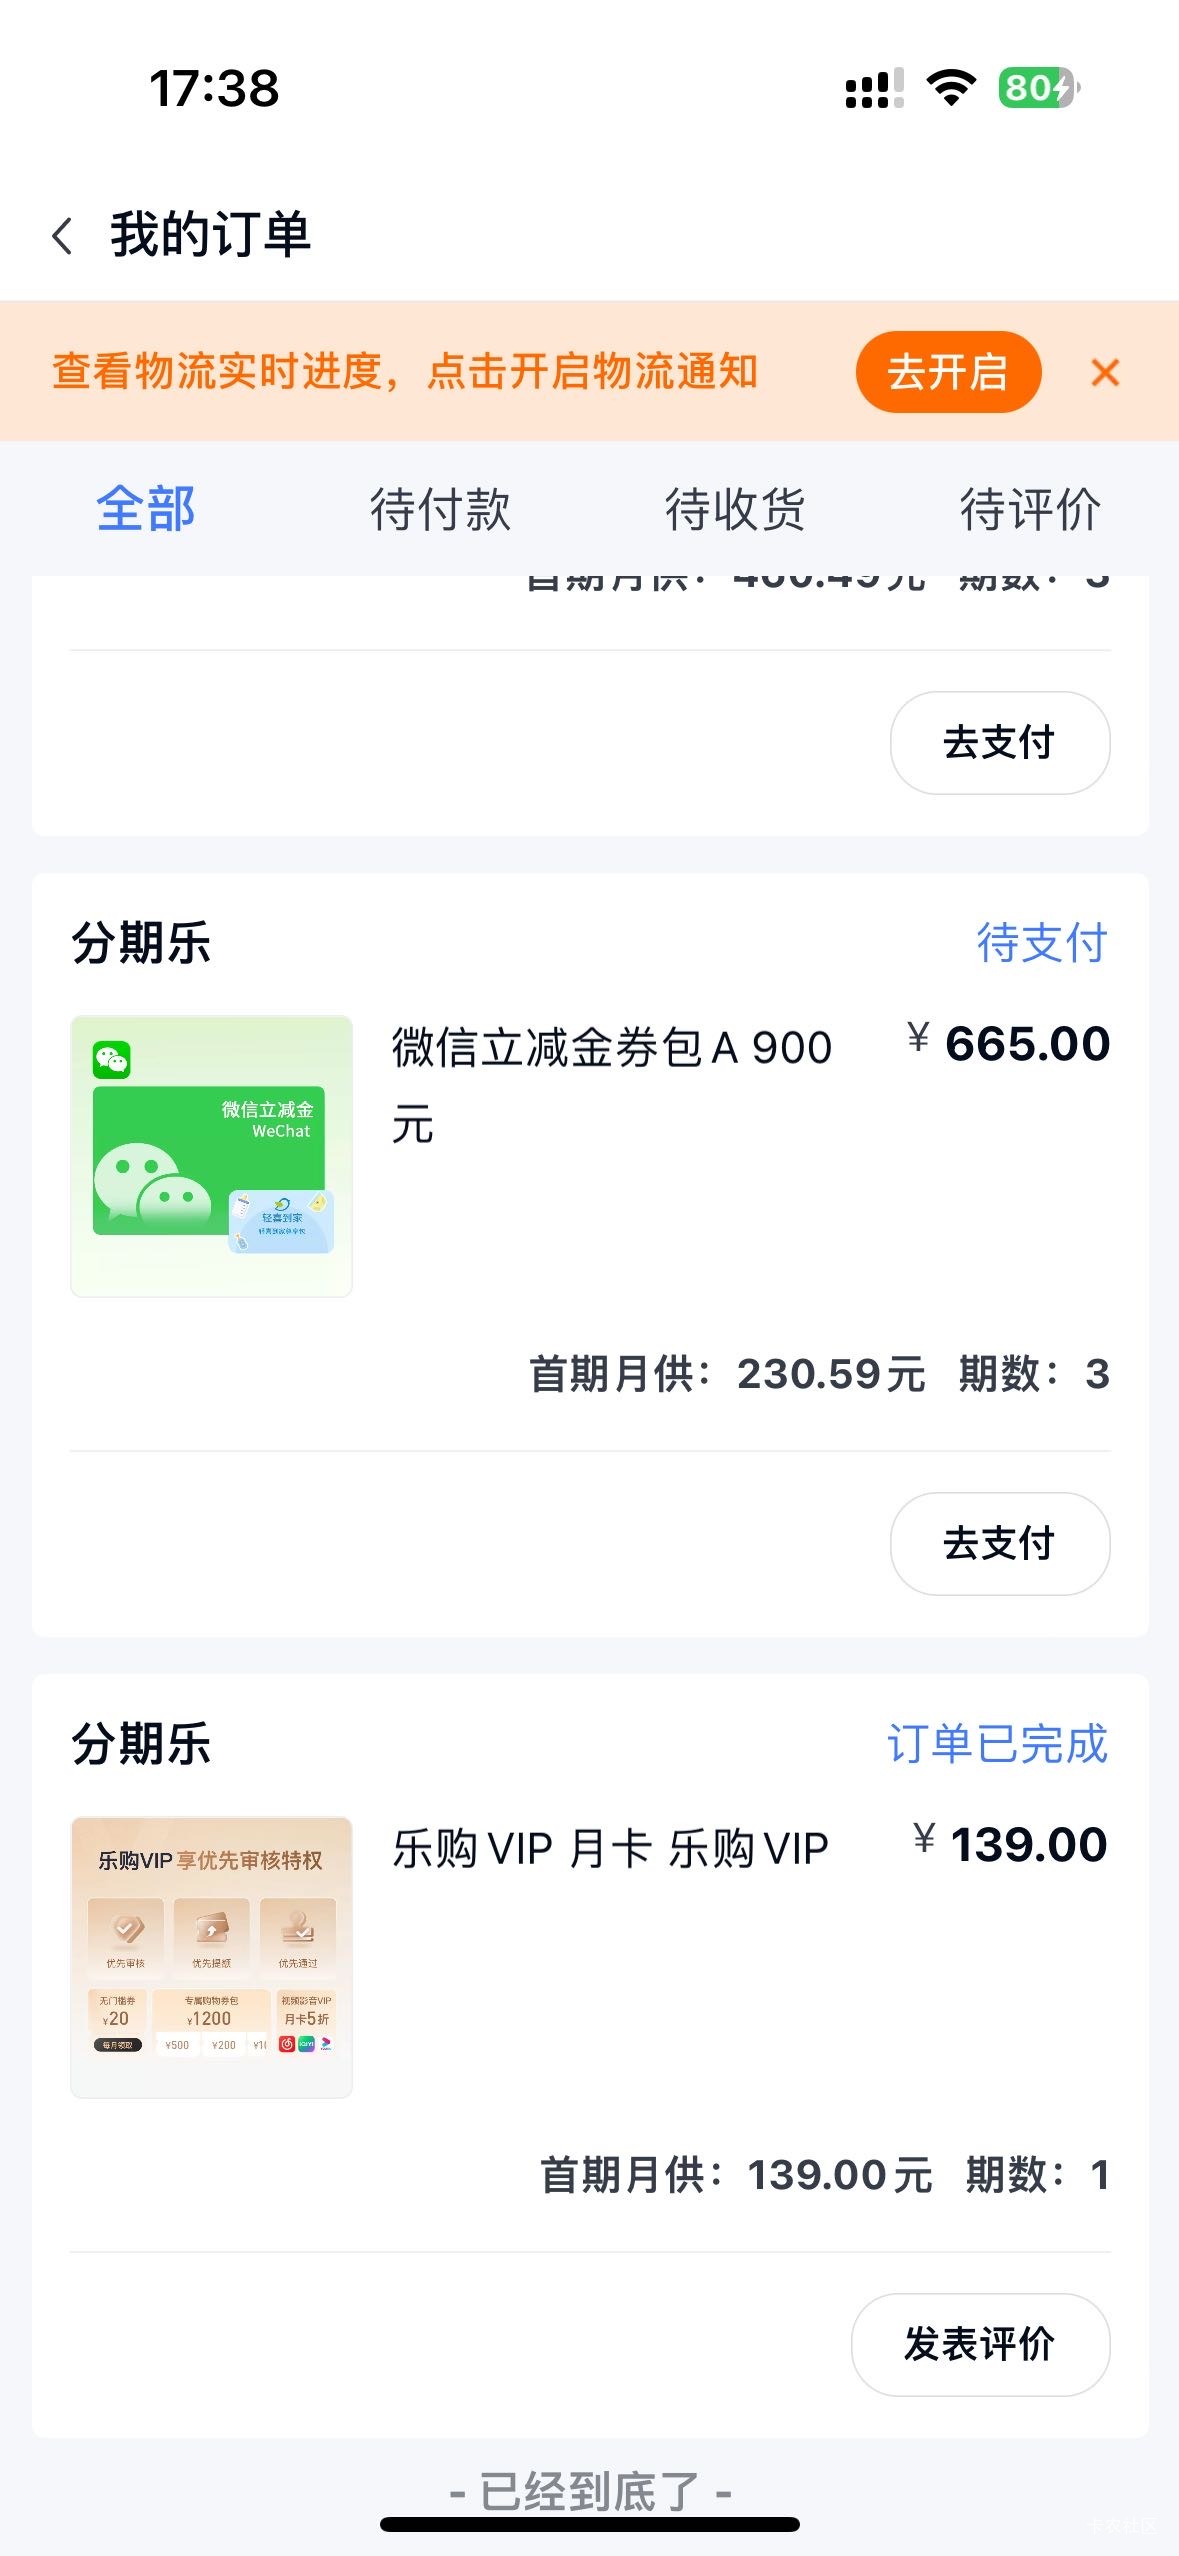Tap the orange 去开启 button
The height and width of the screenshot is (2556, 1179).
pos(948,372)
